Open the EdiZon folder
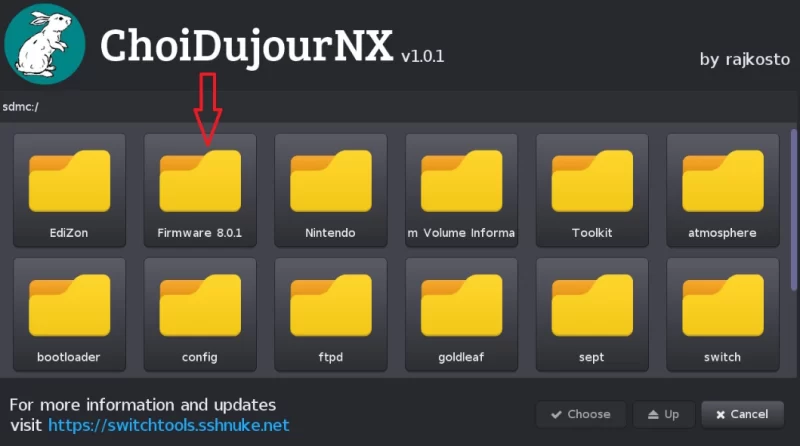 [69, 190]
